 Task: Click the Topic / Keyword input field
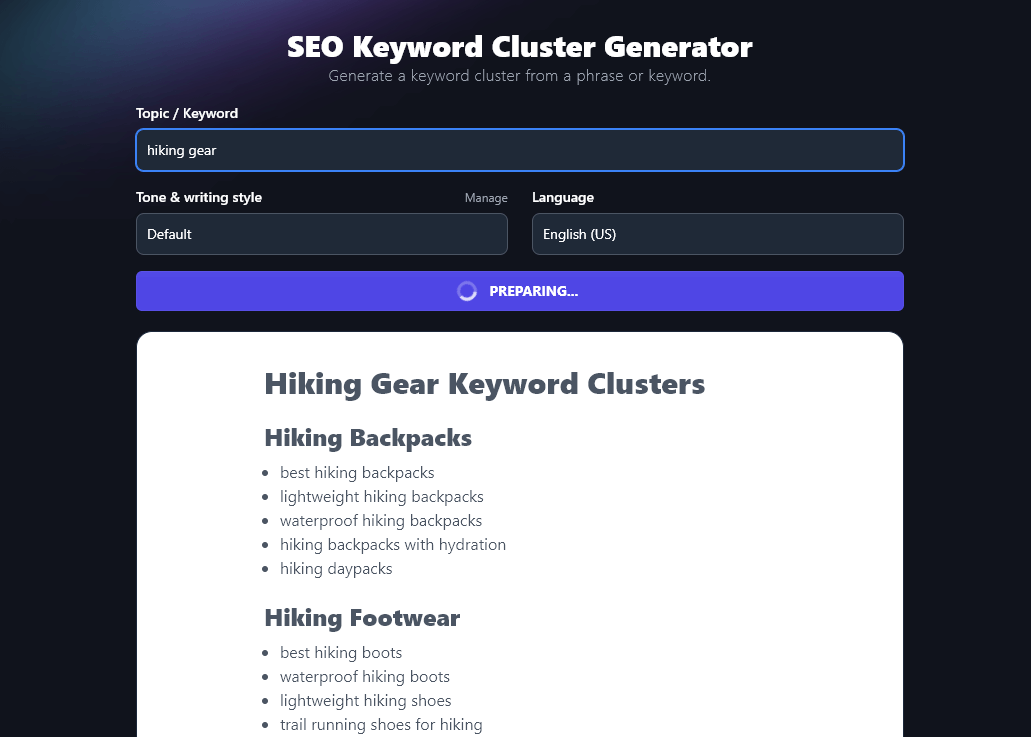point(519,150)
